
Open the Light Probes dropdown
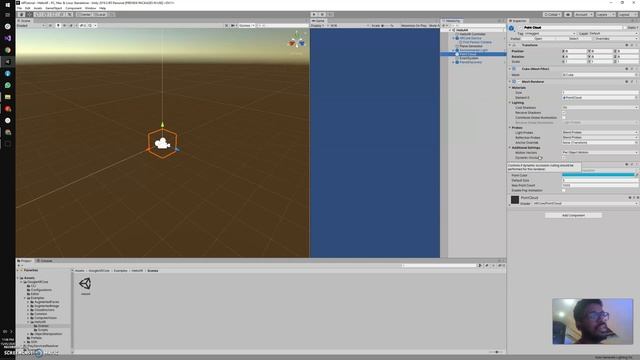coord(600,132)
